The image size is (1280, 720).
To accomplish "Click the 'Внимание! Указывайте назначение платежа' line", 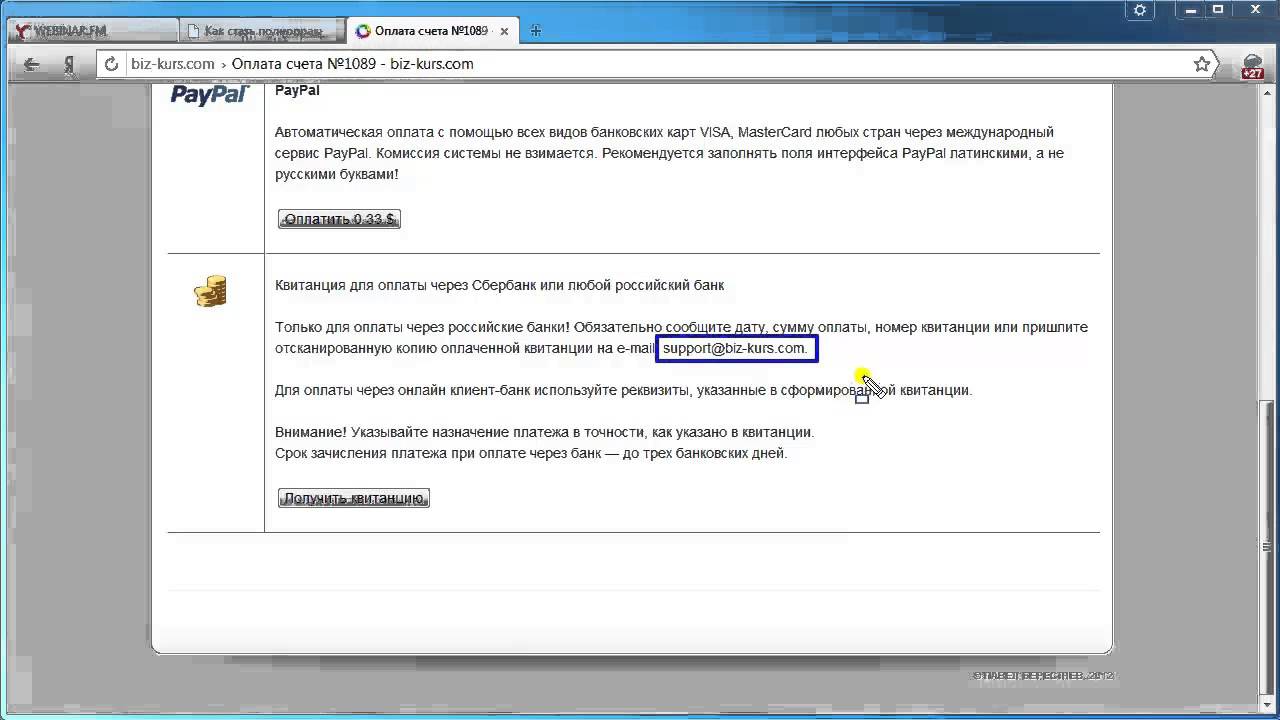I will pyautogui.click(x=544, y=432).
